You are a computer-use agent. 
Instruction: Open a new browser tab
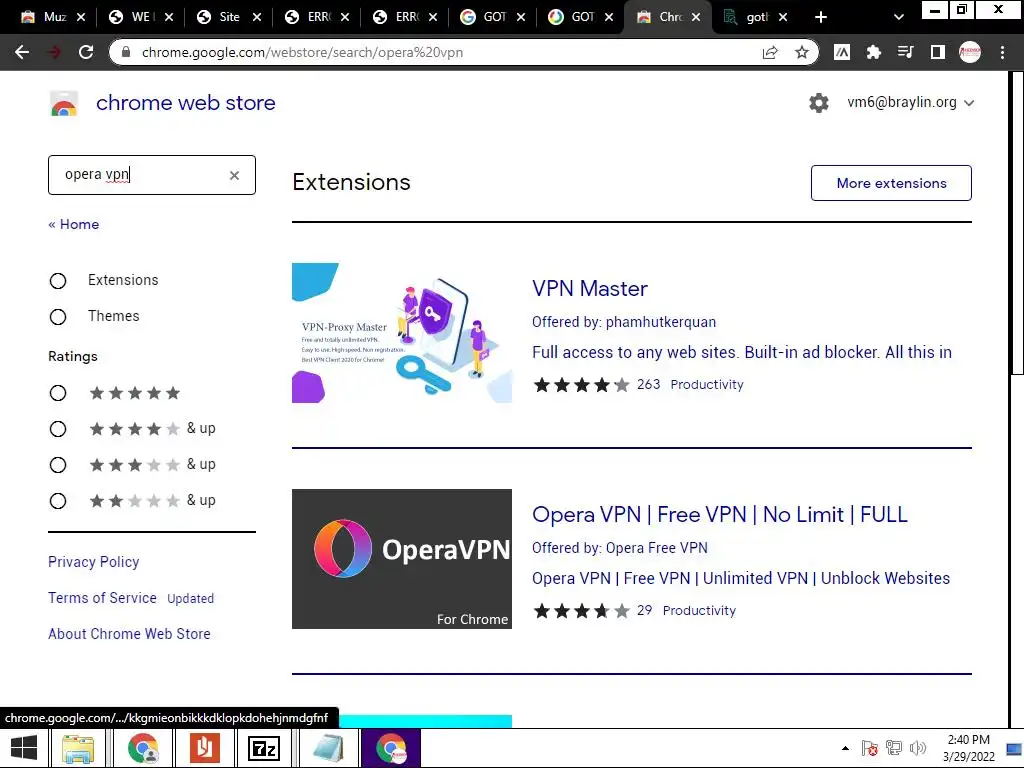821,18
